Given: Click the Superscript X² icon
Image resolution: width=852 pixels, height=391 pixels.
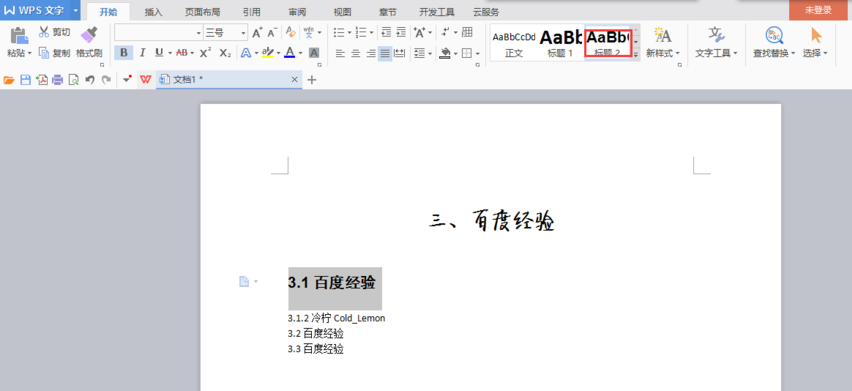Looking at the screenshot, I should click(x=205, y=53).
